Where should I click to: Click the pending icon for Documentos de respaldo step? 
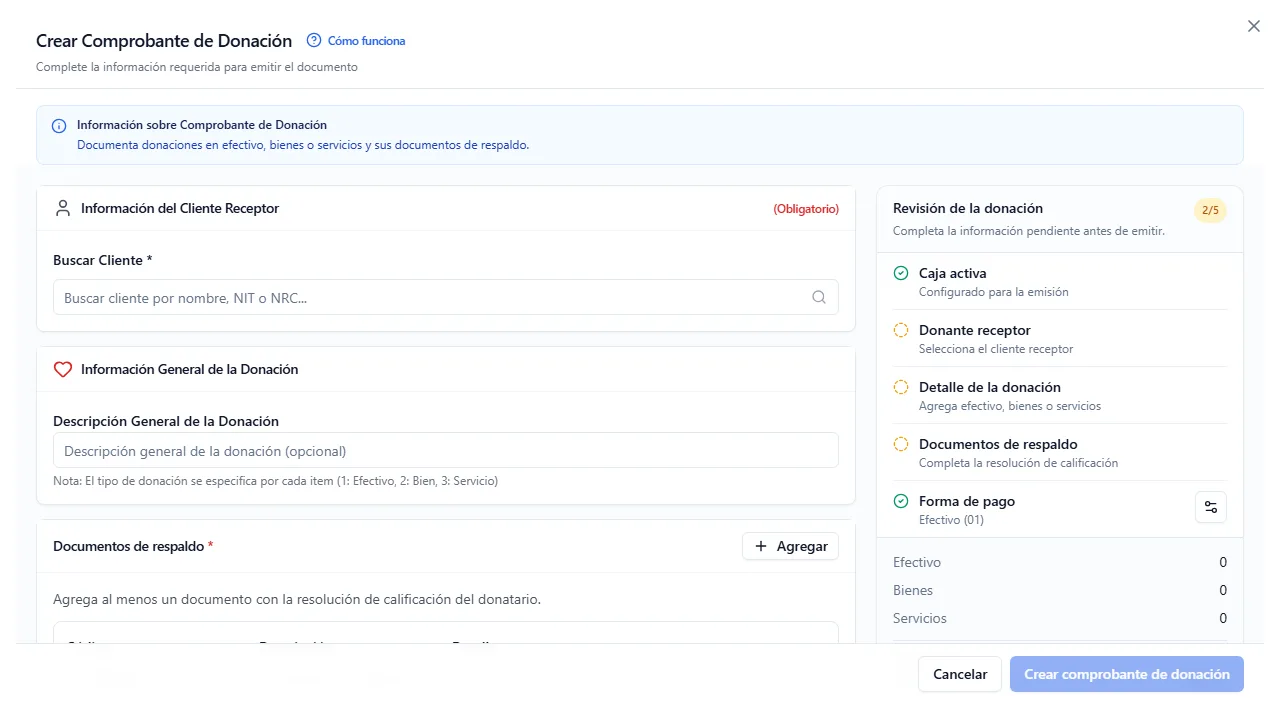pos(901,444)
